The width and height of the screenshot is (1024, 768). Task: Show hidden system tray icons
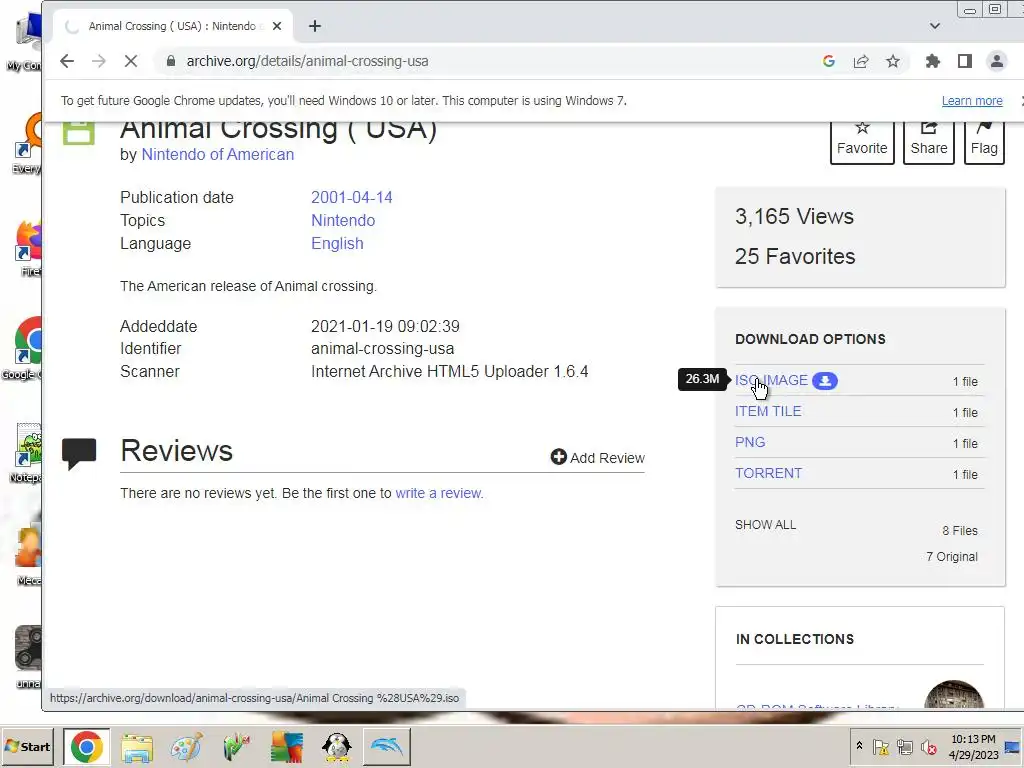pos(859,746)
